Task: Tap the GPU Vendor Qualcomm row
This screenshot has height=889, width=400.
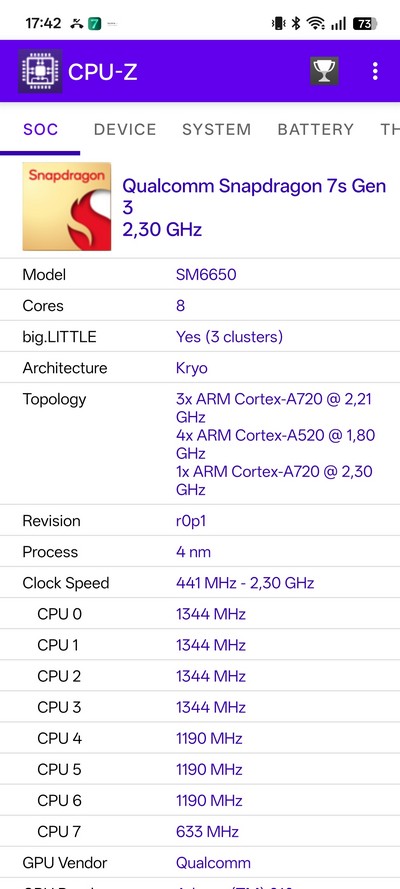Action: 200,863
